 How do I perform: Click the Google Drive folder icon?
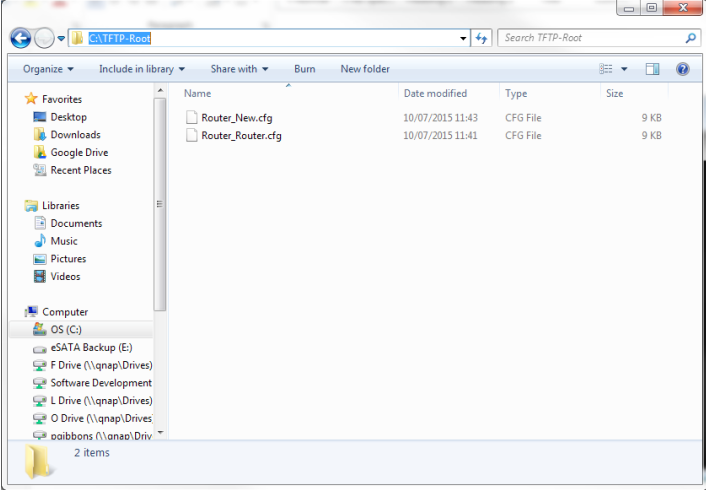tap(40, 152)
